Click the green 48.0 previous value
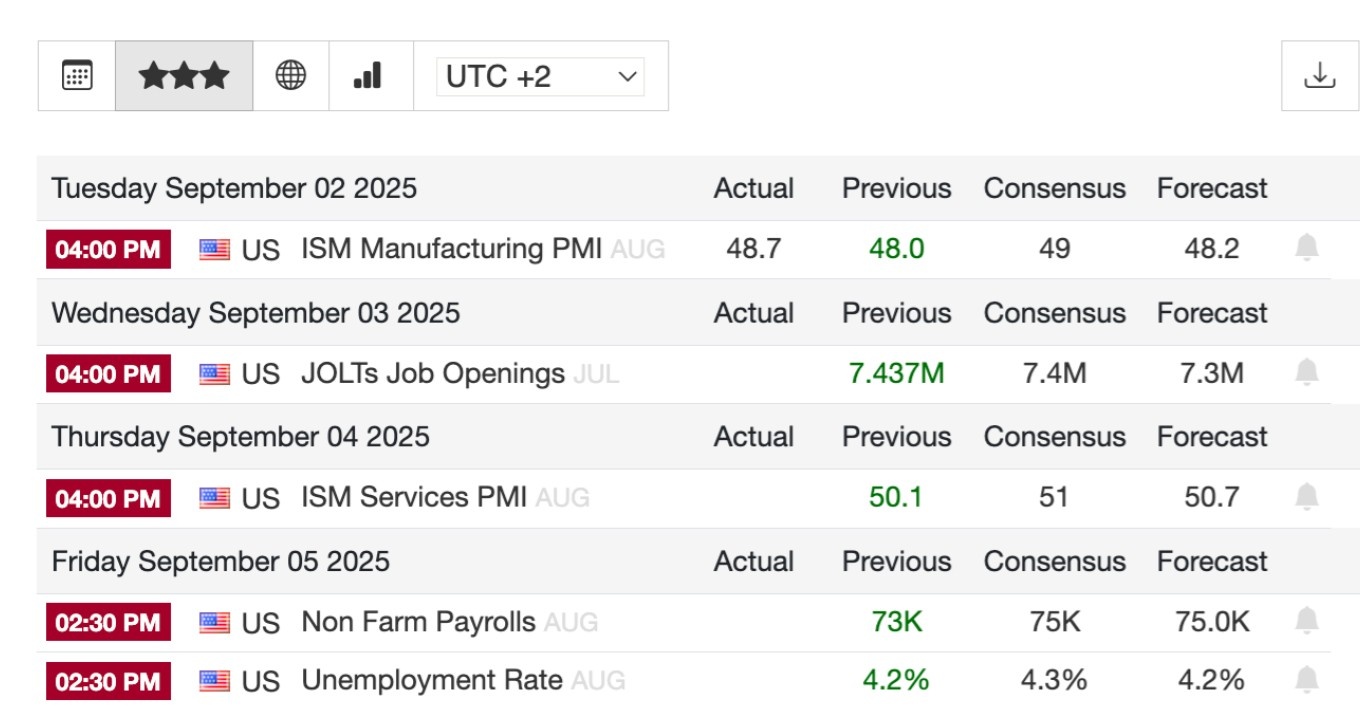The width and height of the screenshot is (1360, 707). (x=896, y=249)
